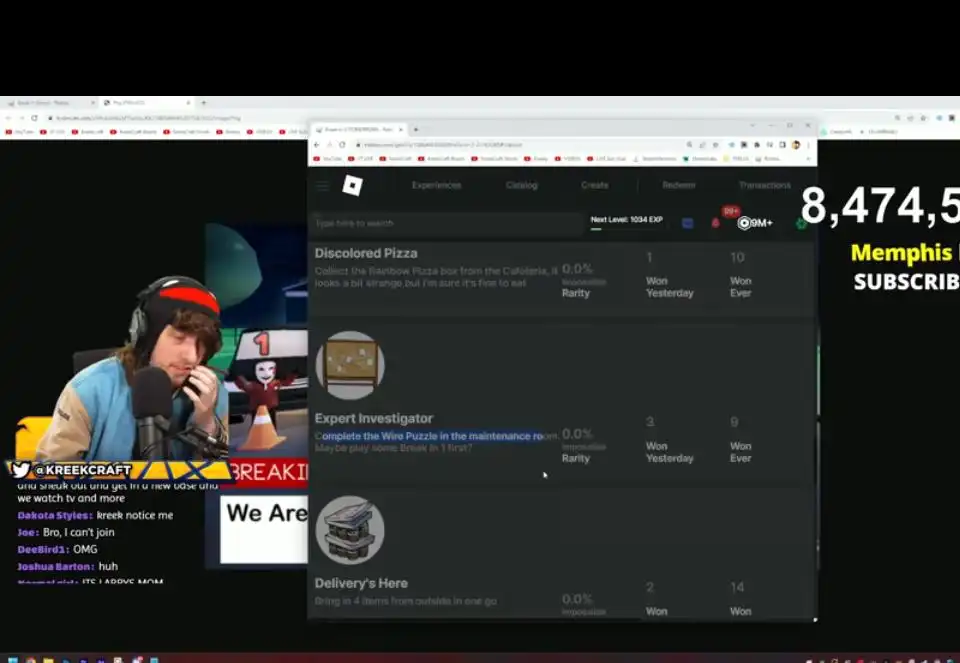Click the Discolored Pizza badge title
The width and height of the screenshot is (960, 663).
[x=366, y=253]
